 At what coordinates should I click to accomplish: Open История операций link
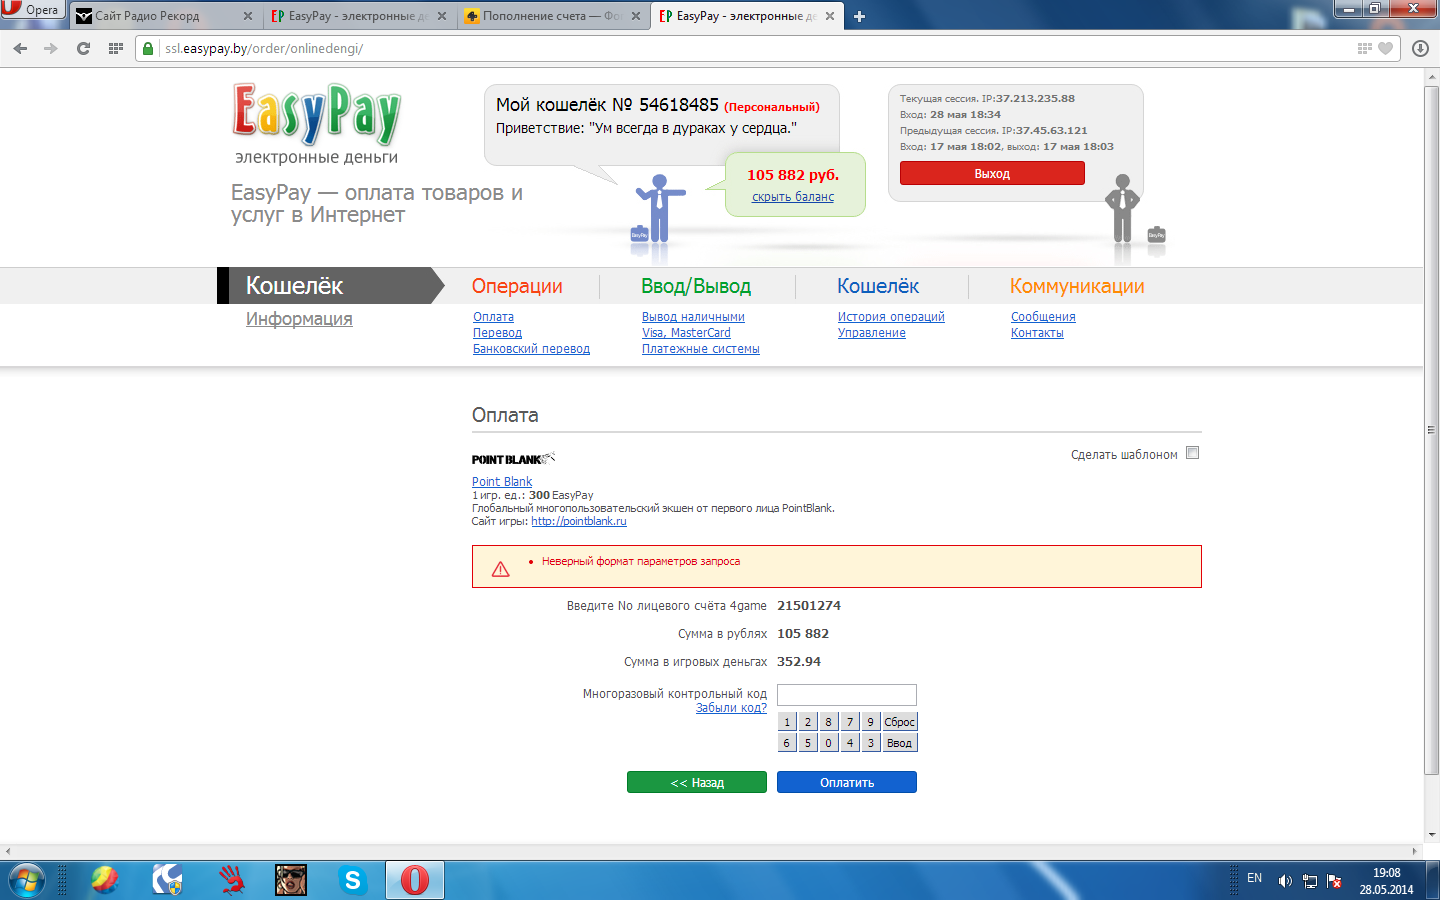(x=891, y=317)
